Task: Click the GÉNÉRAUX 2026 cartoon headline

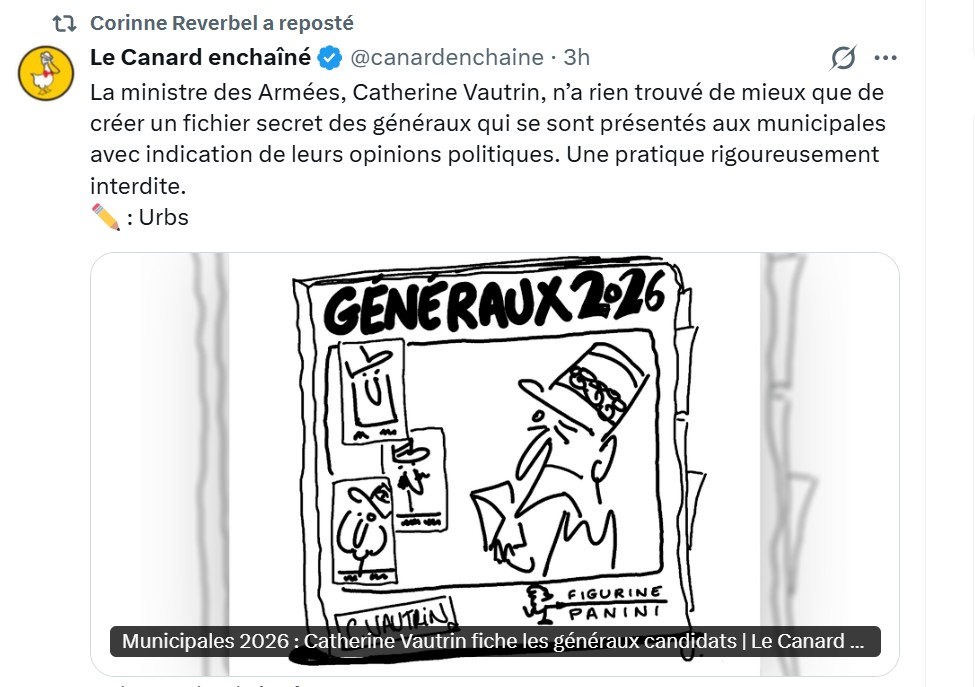Action: (x=495, y=303)
